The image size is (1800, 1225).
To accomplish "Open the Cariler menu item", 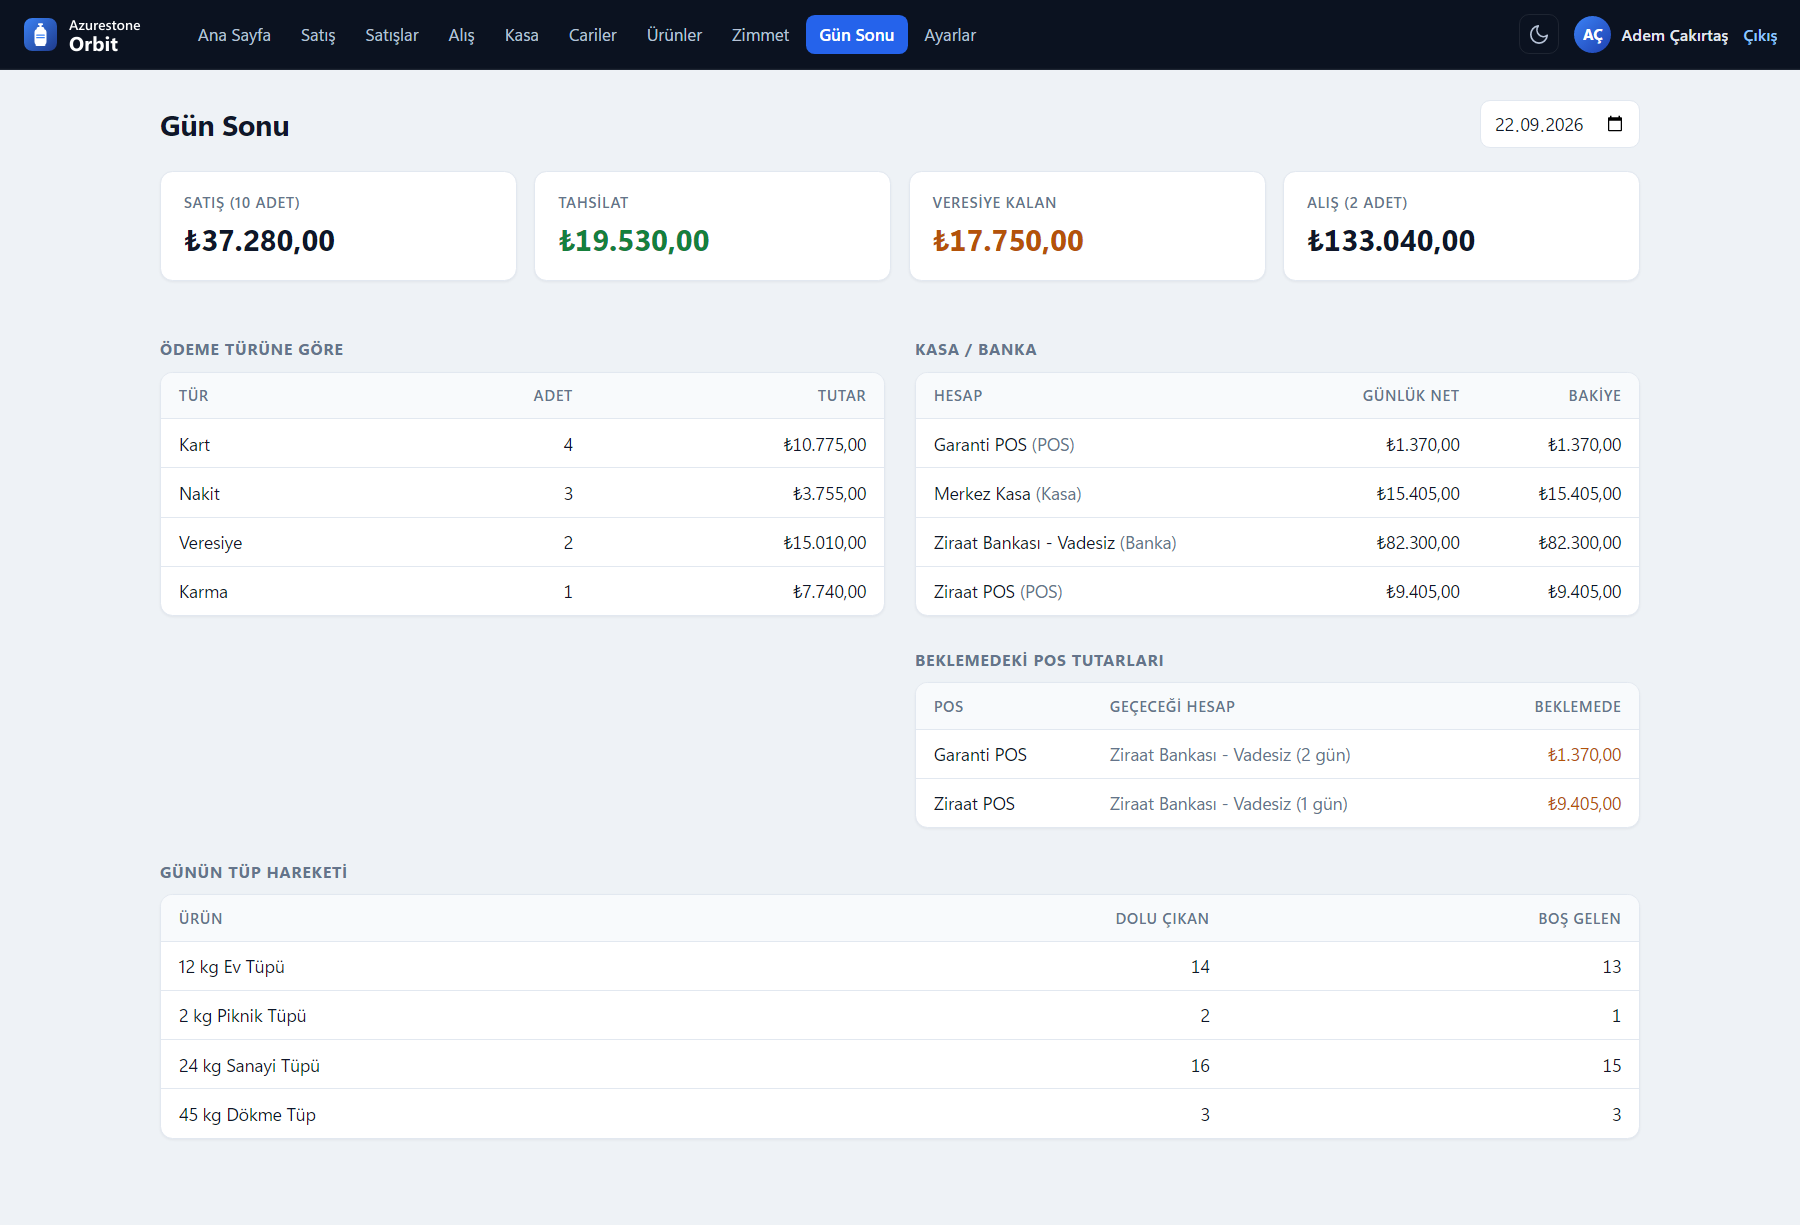I will point(592,35).
